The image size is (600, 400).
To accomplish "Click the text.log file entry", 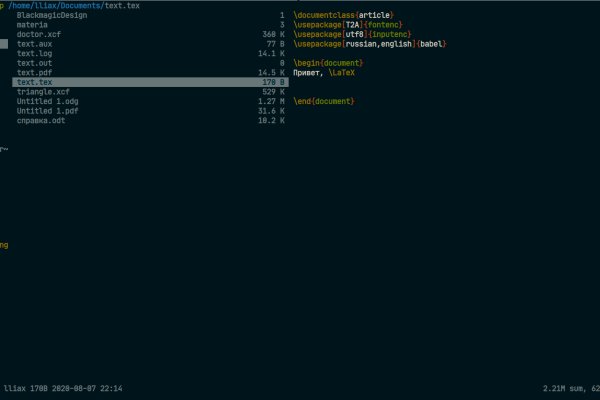I will click(34, 54).
